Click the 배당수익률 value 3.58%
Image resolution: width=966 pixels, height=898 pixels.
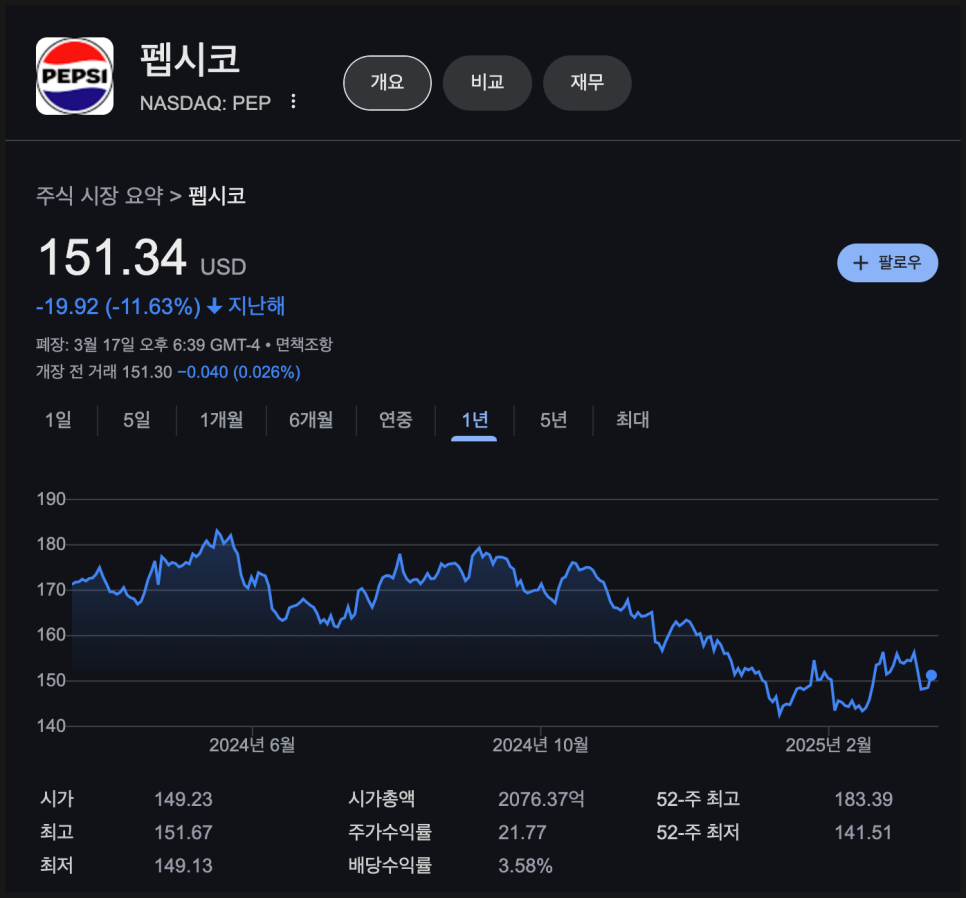[x=525, y=866]
